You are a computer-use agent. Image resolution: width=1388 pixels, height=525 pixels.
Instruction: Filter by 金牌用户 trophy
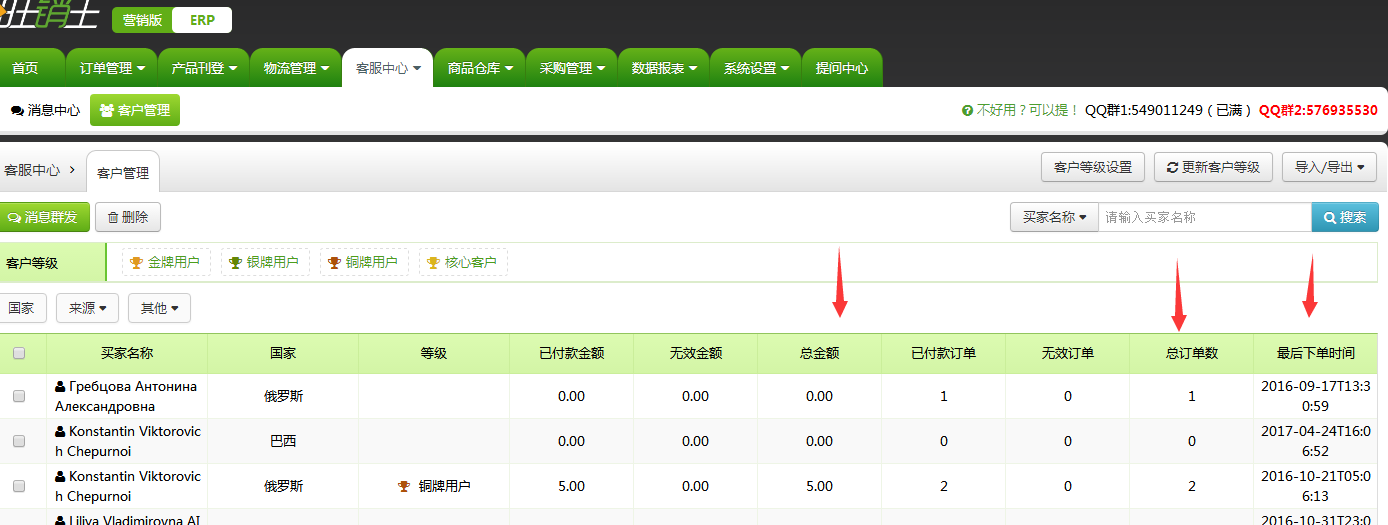coord(166,262)
